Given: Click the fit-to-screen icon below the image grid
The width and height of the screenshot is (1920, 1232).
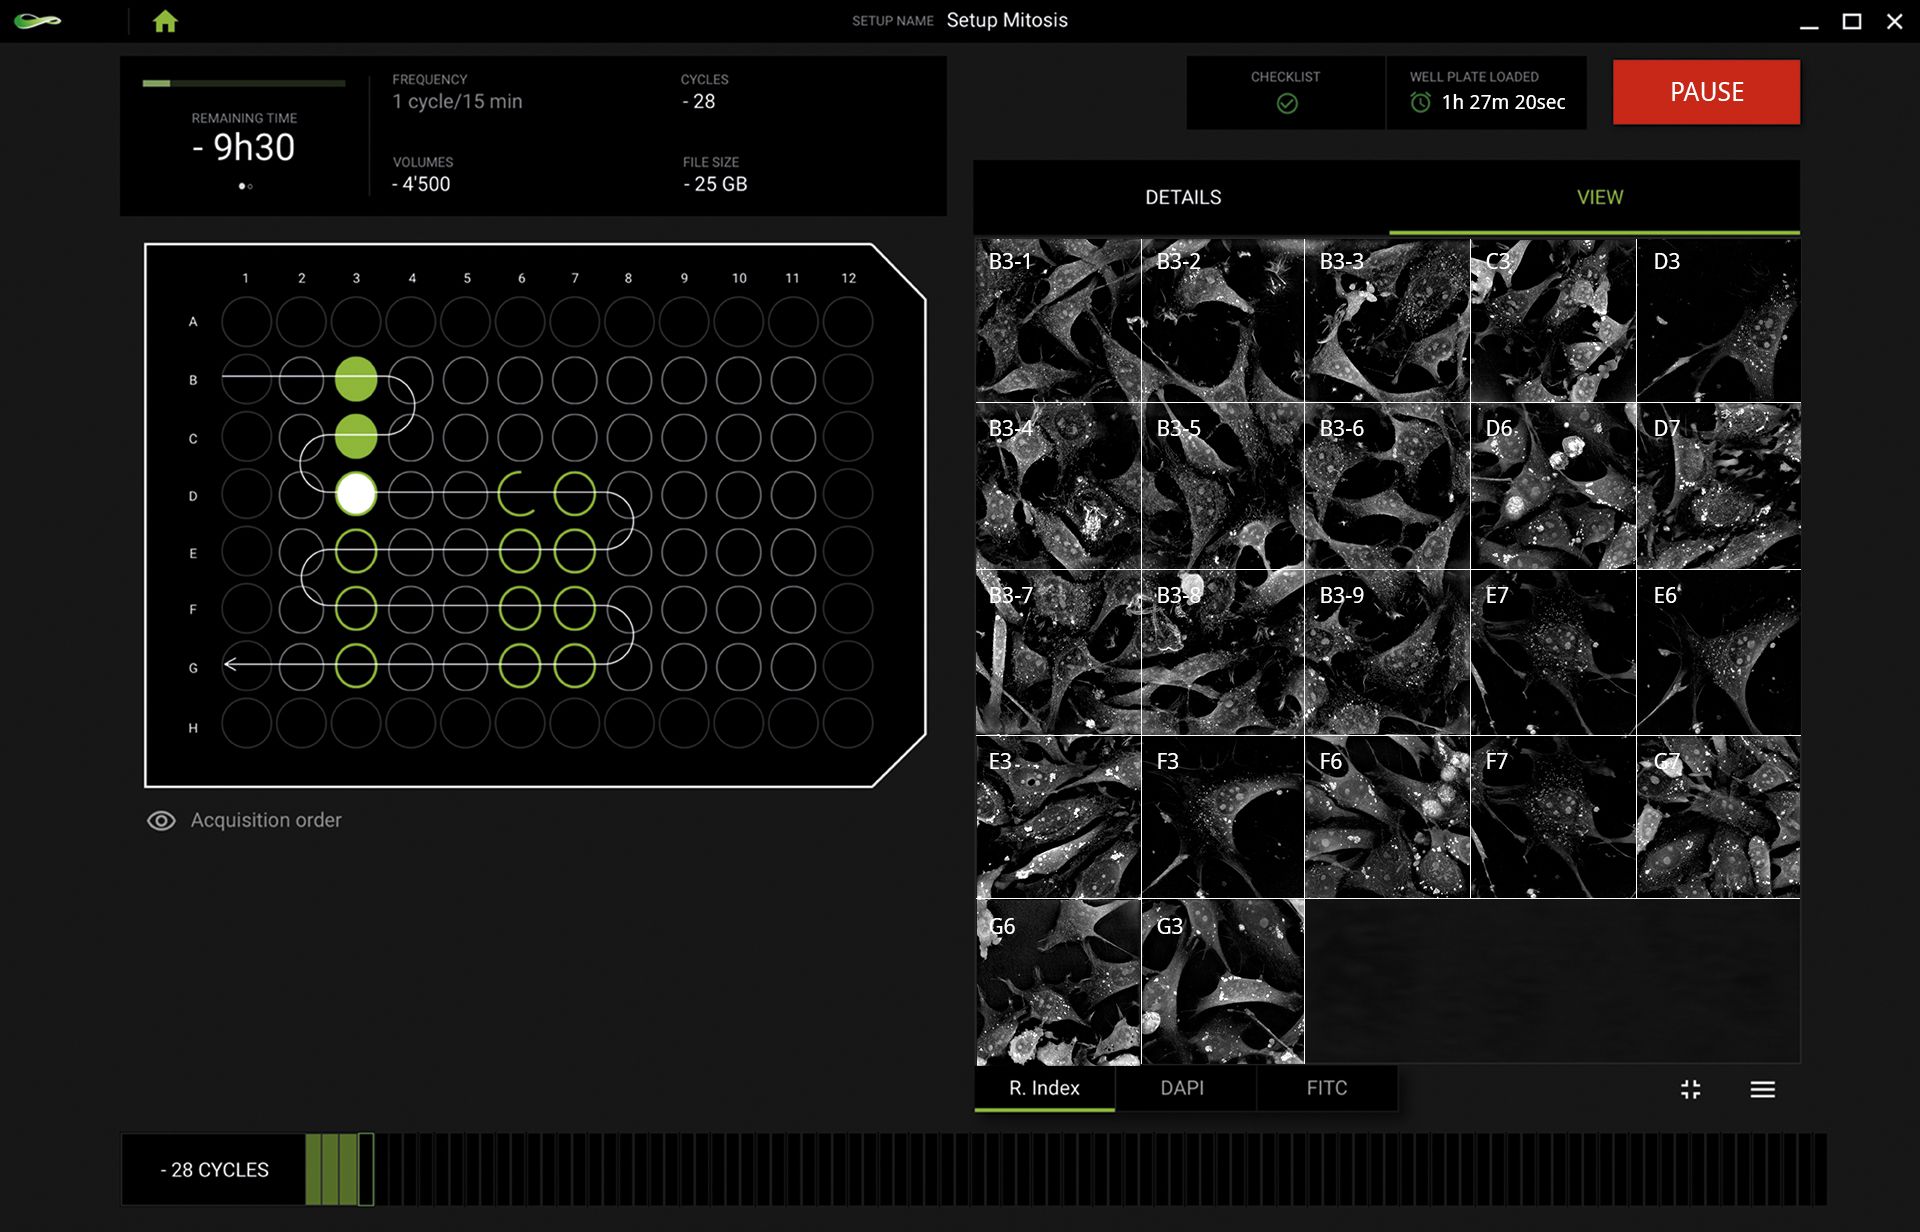Looking at the screenshot, I should [x=1692, y=1089].
